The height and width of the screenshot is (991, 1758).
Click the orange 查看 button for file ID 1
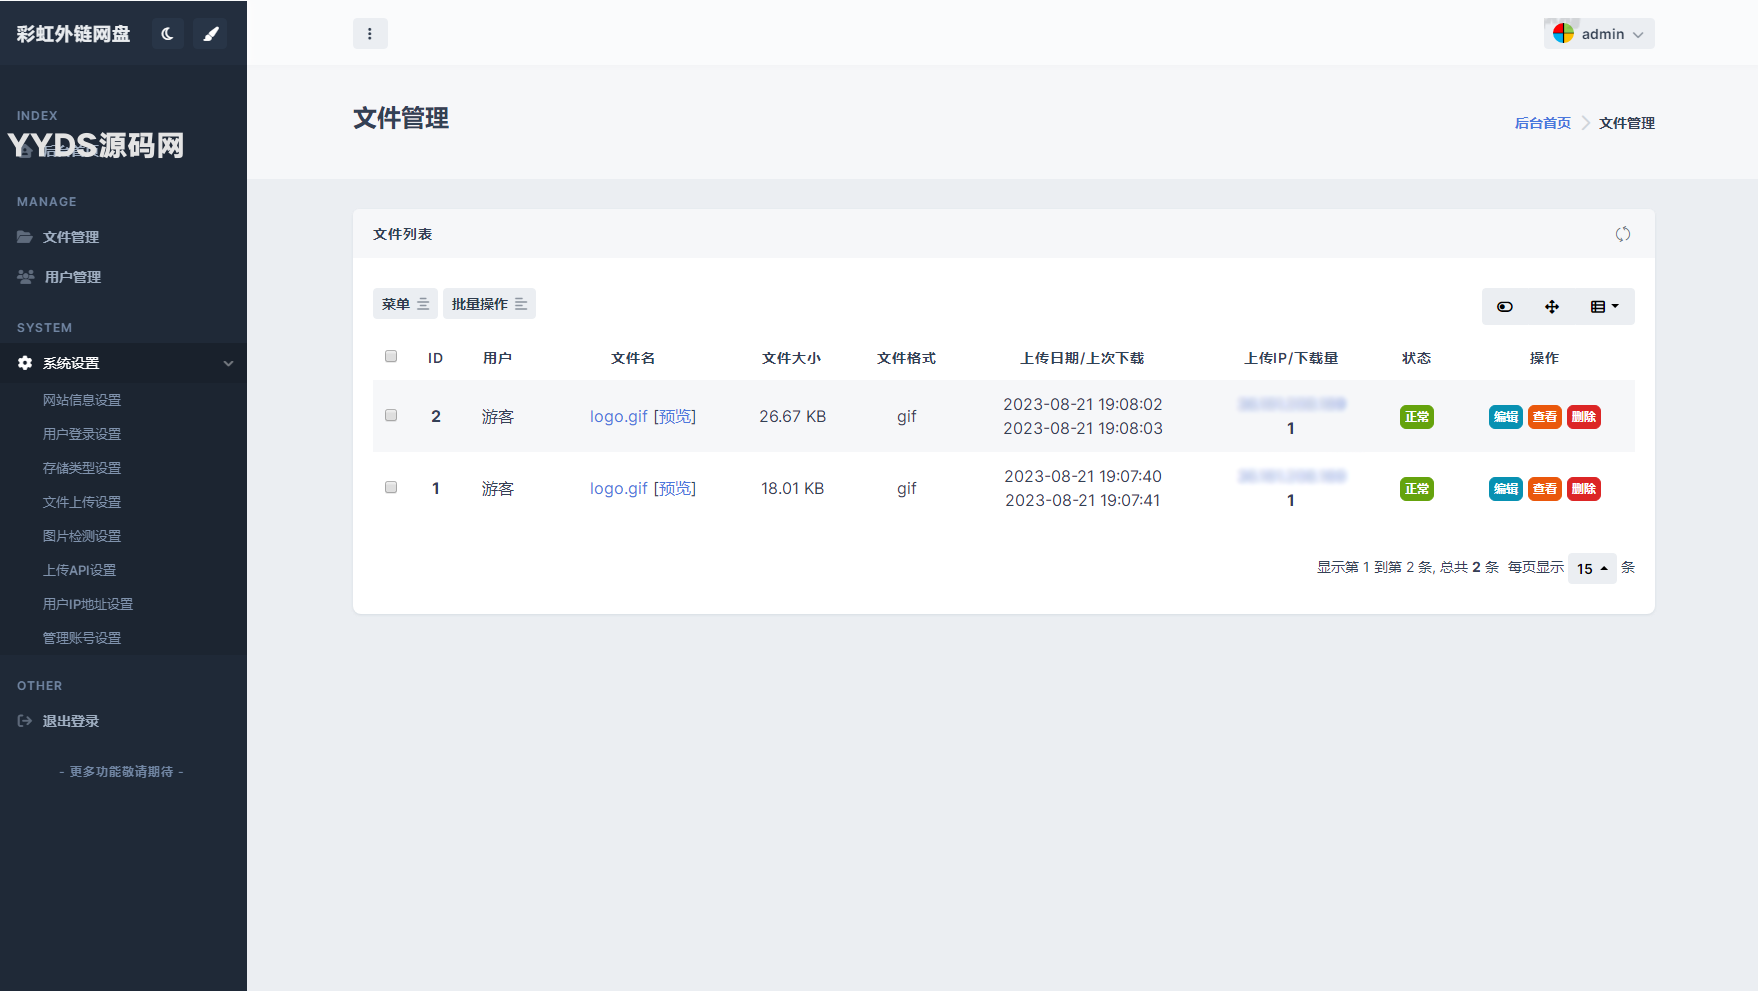point(1544,489)
